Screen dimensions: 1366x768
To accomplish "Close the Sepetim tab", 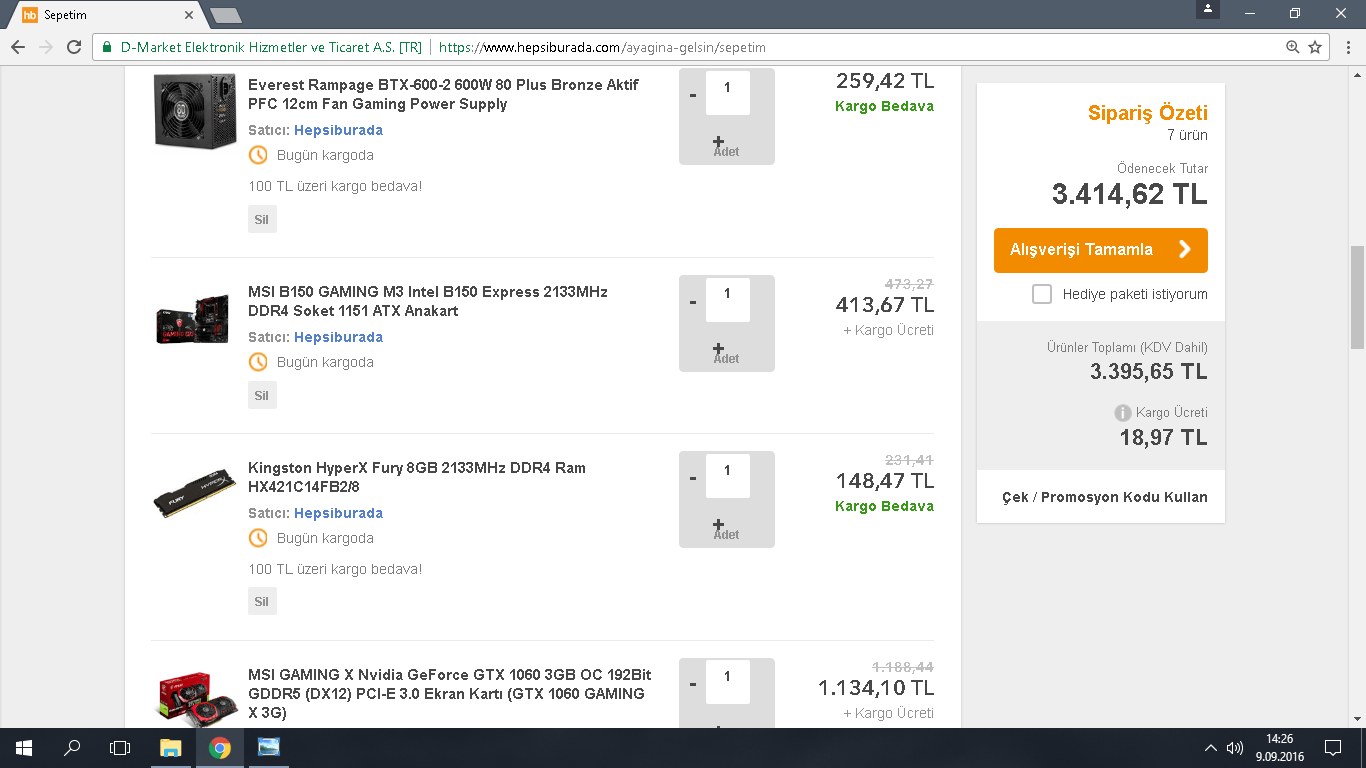I will [x=189, y=15].
